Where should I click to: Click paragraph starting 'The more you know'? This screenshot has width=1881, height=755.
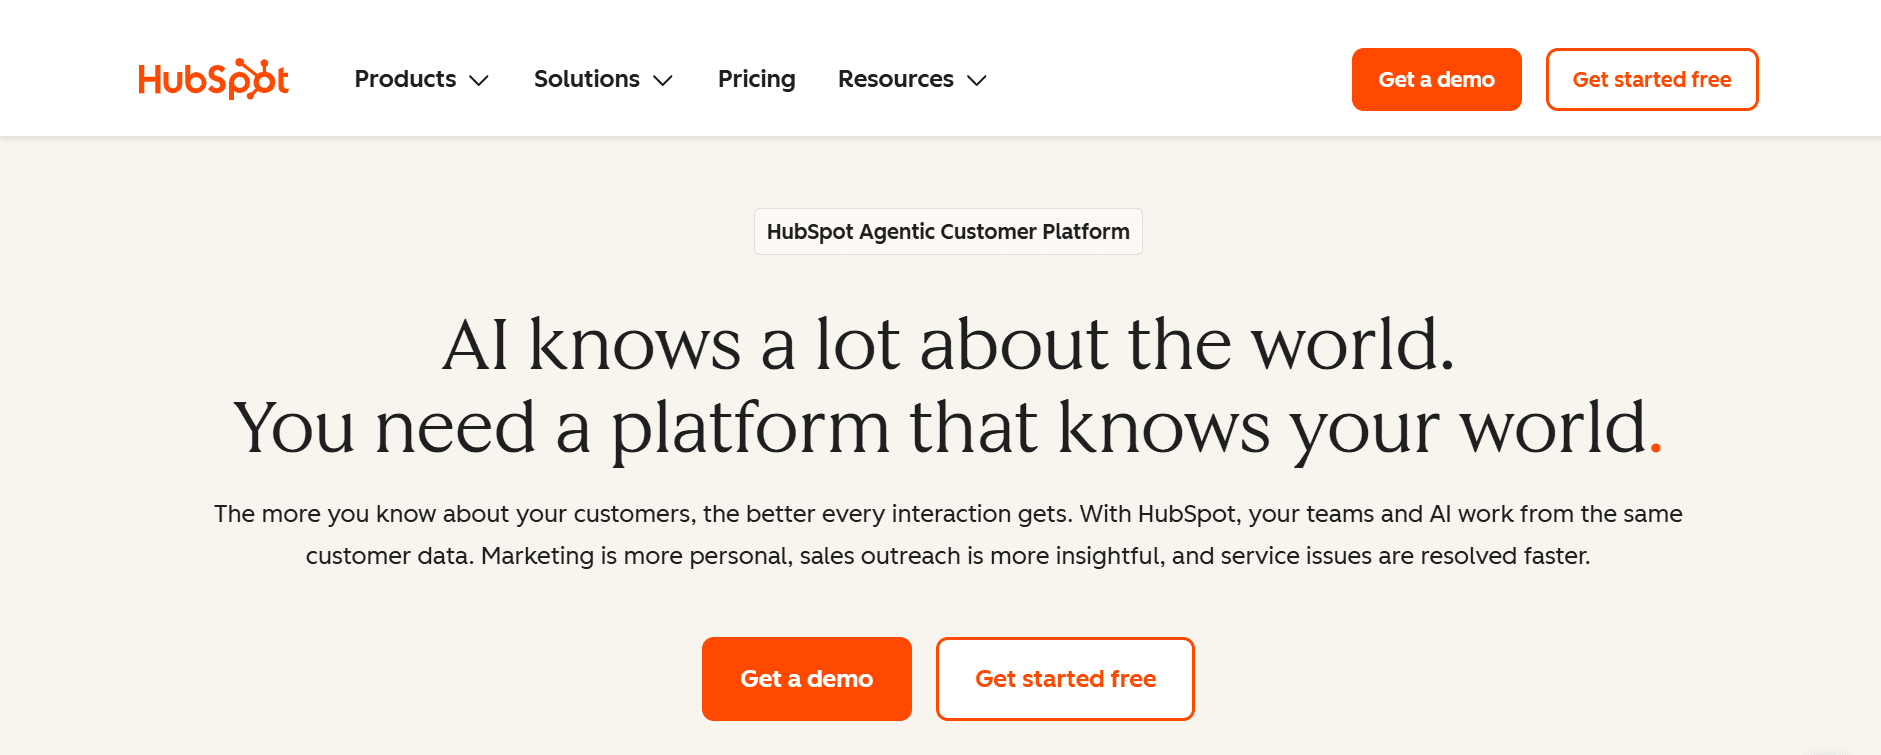click(948, 535)
